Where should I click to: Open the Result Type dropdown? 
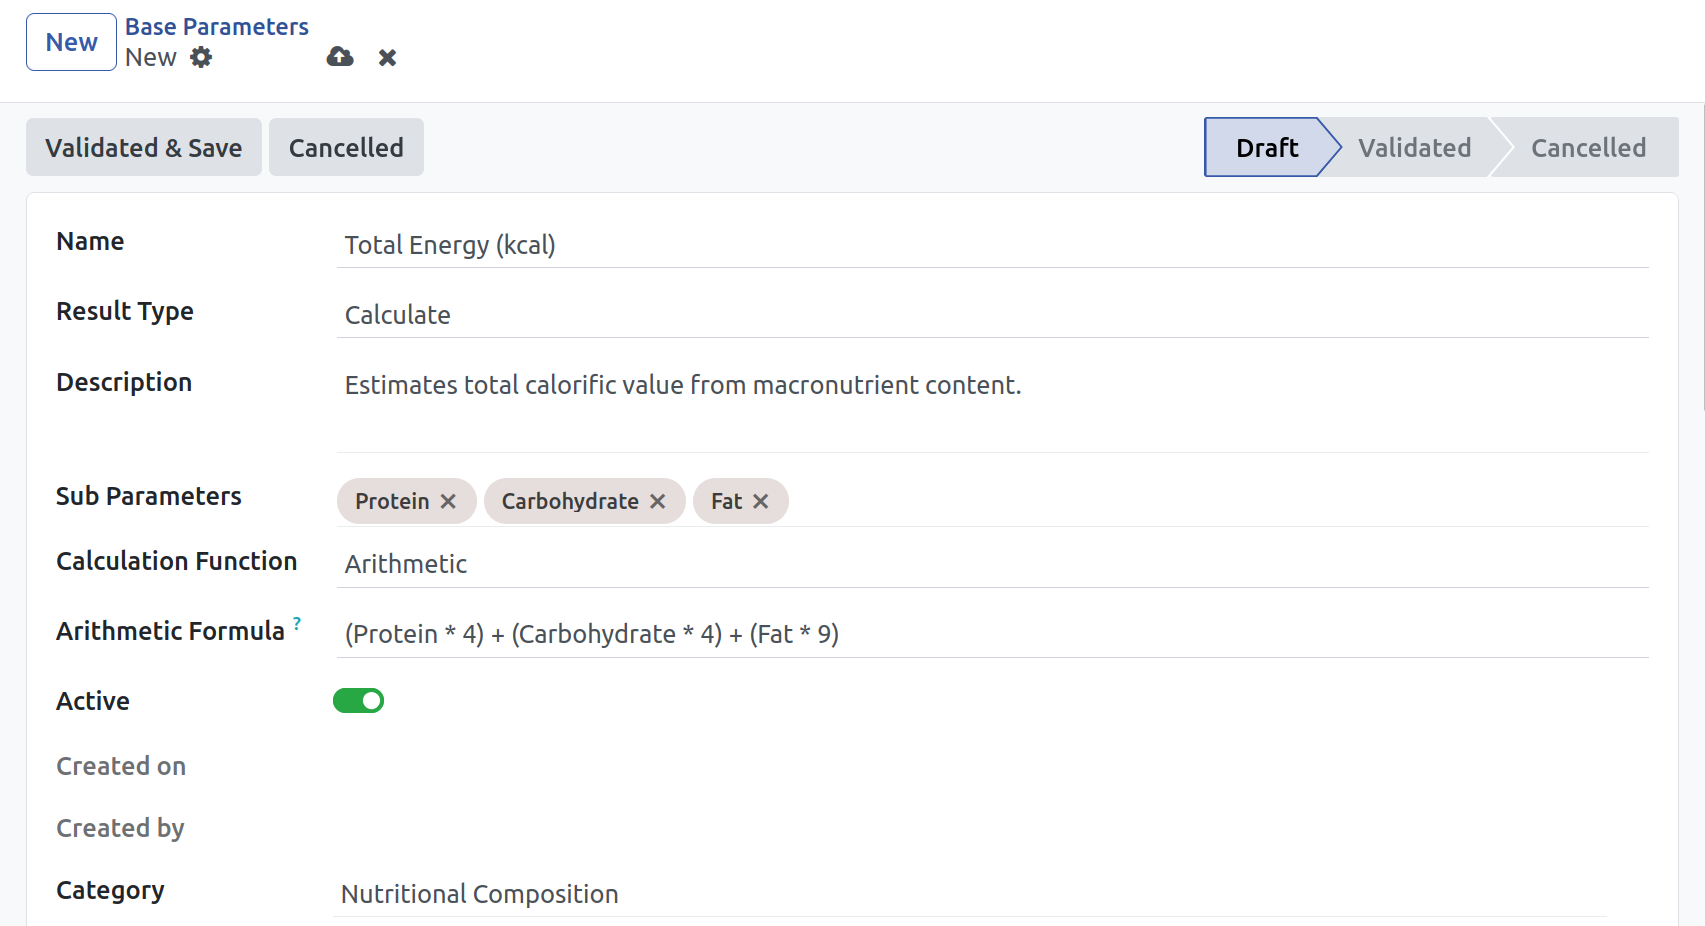click(992, 315)
